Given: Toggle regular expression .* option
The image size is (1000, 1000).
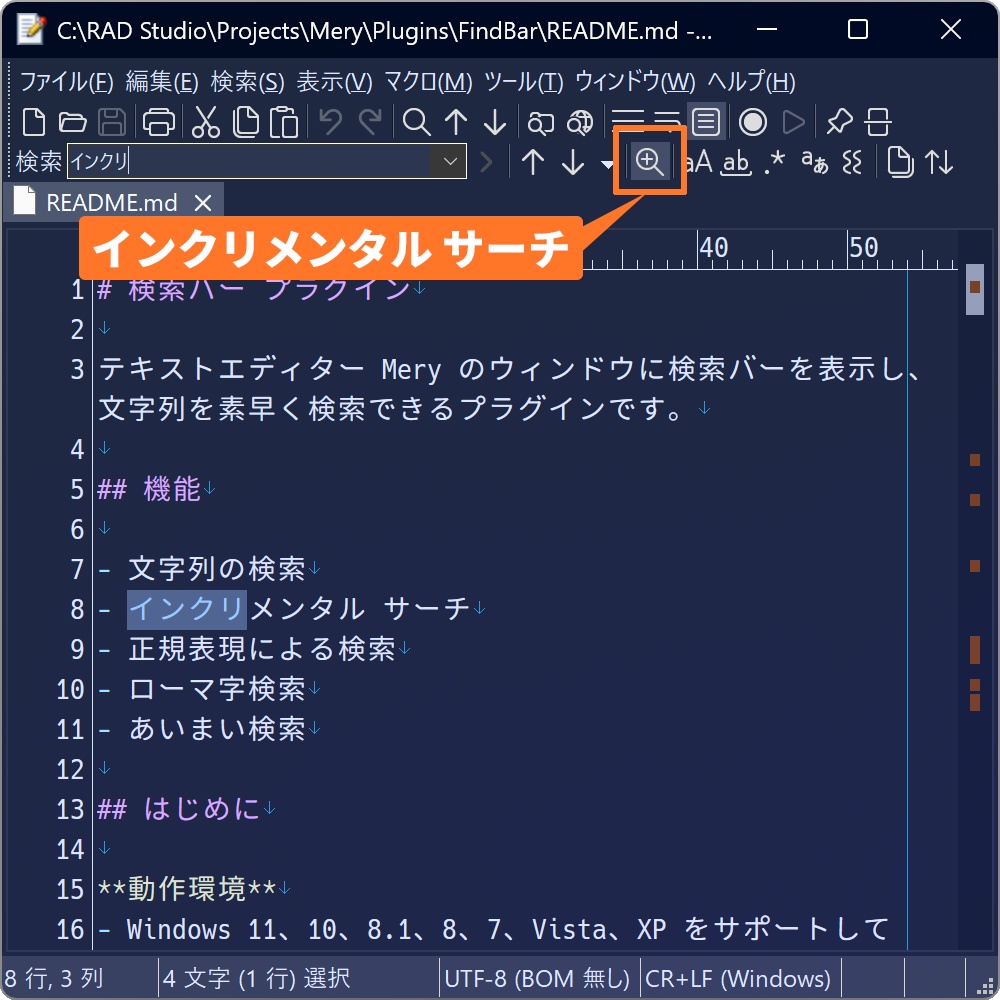Looking at the screenshot, I should [774, 162].
